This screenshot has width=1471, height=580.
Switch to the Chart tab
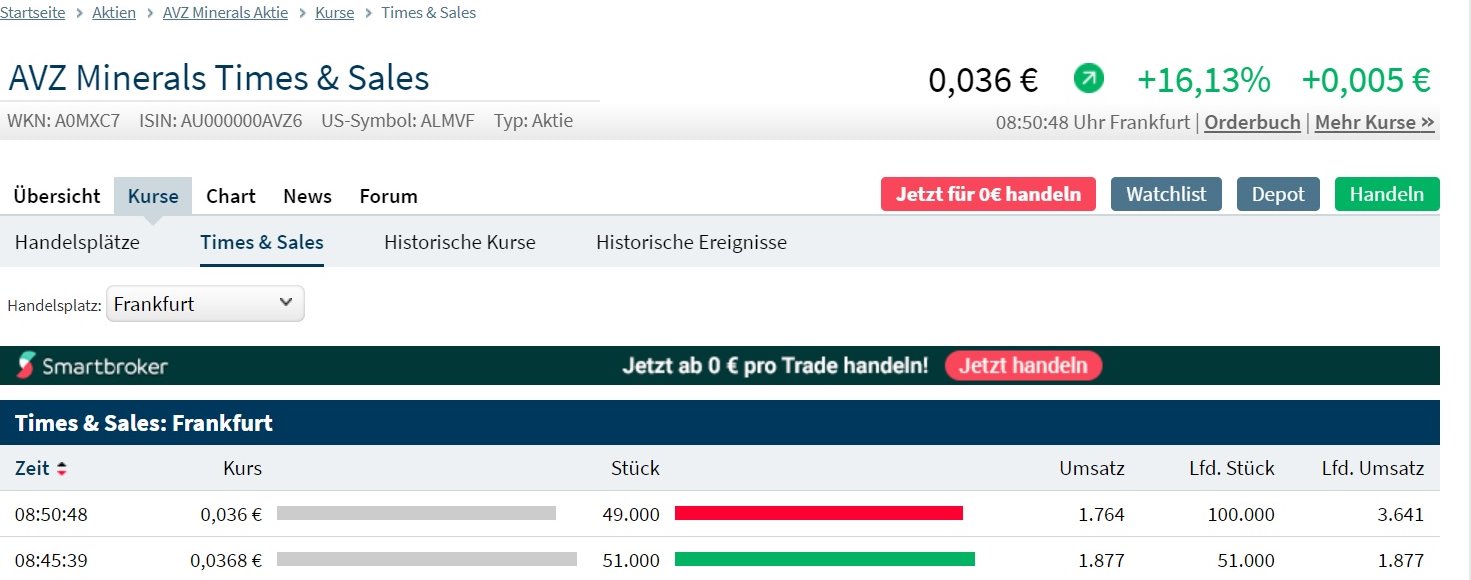click(x=230, y=196)
